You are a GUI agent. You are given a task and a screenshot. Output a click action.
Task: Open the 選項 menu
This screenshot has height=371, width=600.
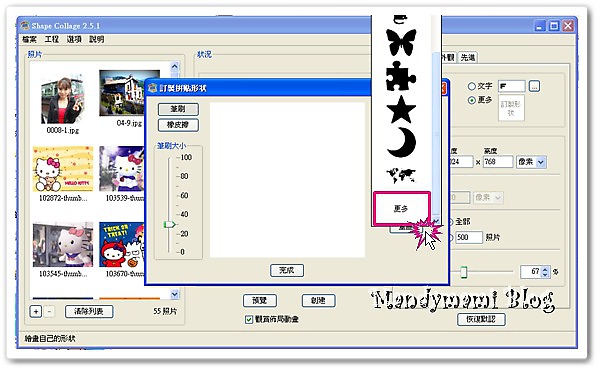[x=74, y=39]
